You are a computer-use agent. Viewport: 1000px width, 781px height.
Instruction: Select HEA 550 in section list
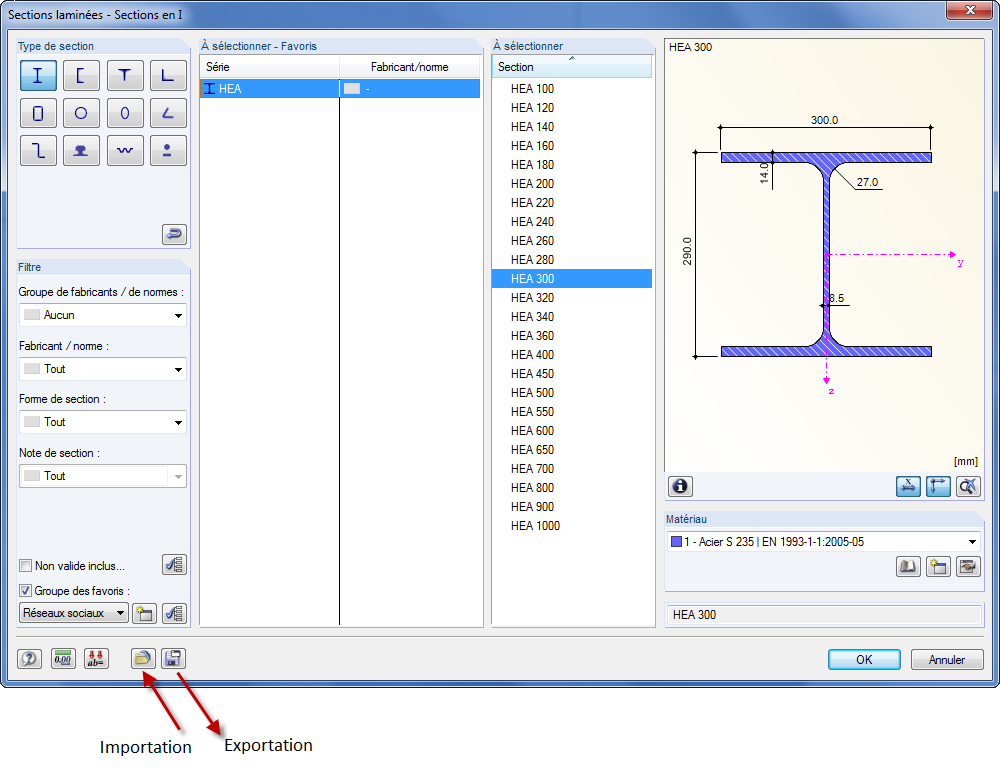[x=572, y=412]
